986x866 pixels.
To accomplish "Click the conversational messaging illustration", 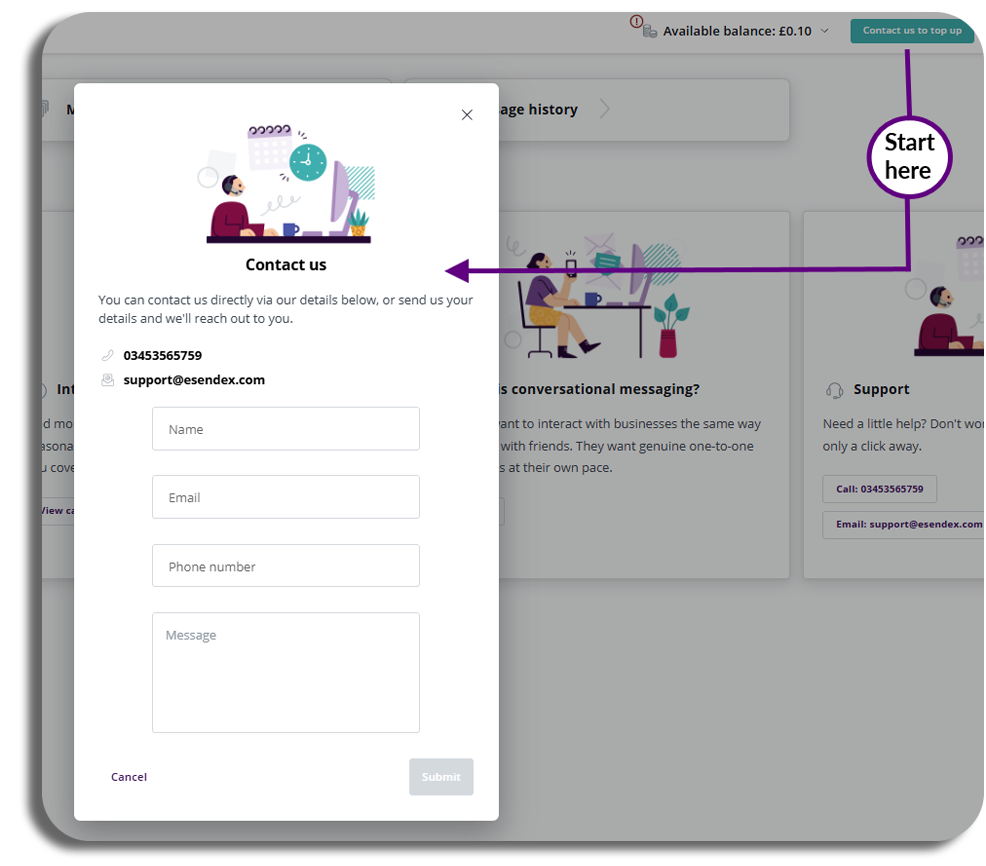I will 597,296.
